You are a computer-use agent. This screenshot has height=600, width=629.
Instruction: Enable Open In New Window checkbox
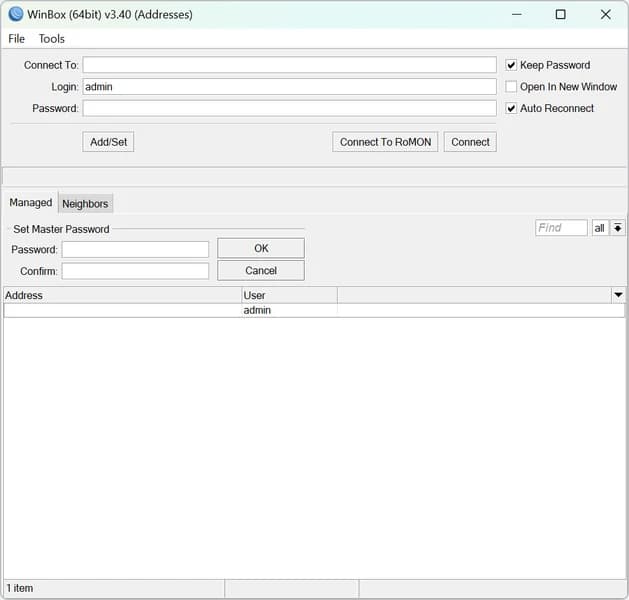511,87
